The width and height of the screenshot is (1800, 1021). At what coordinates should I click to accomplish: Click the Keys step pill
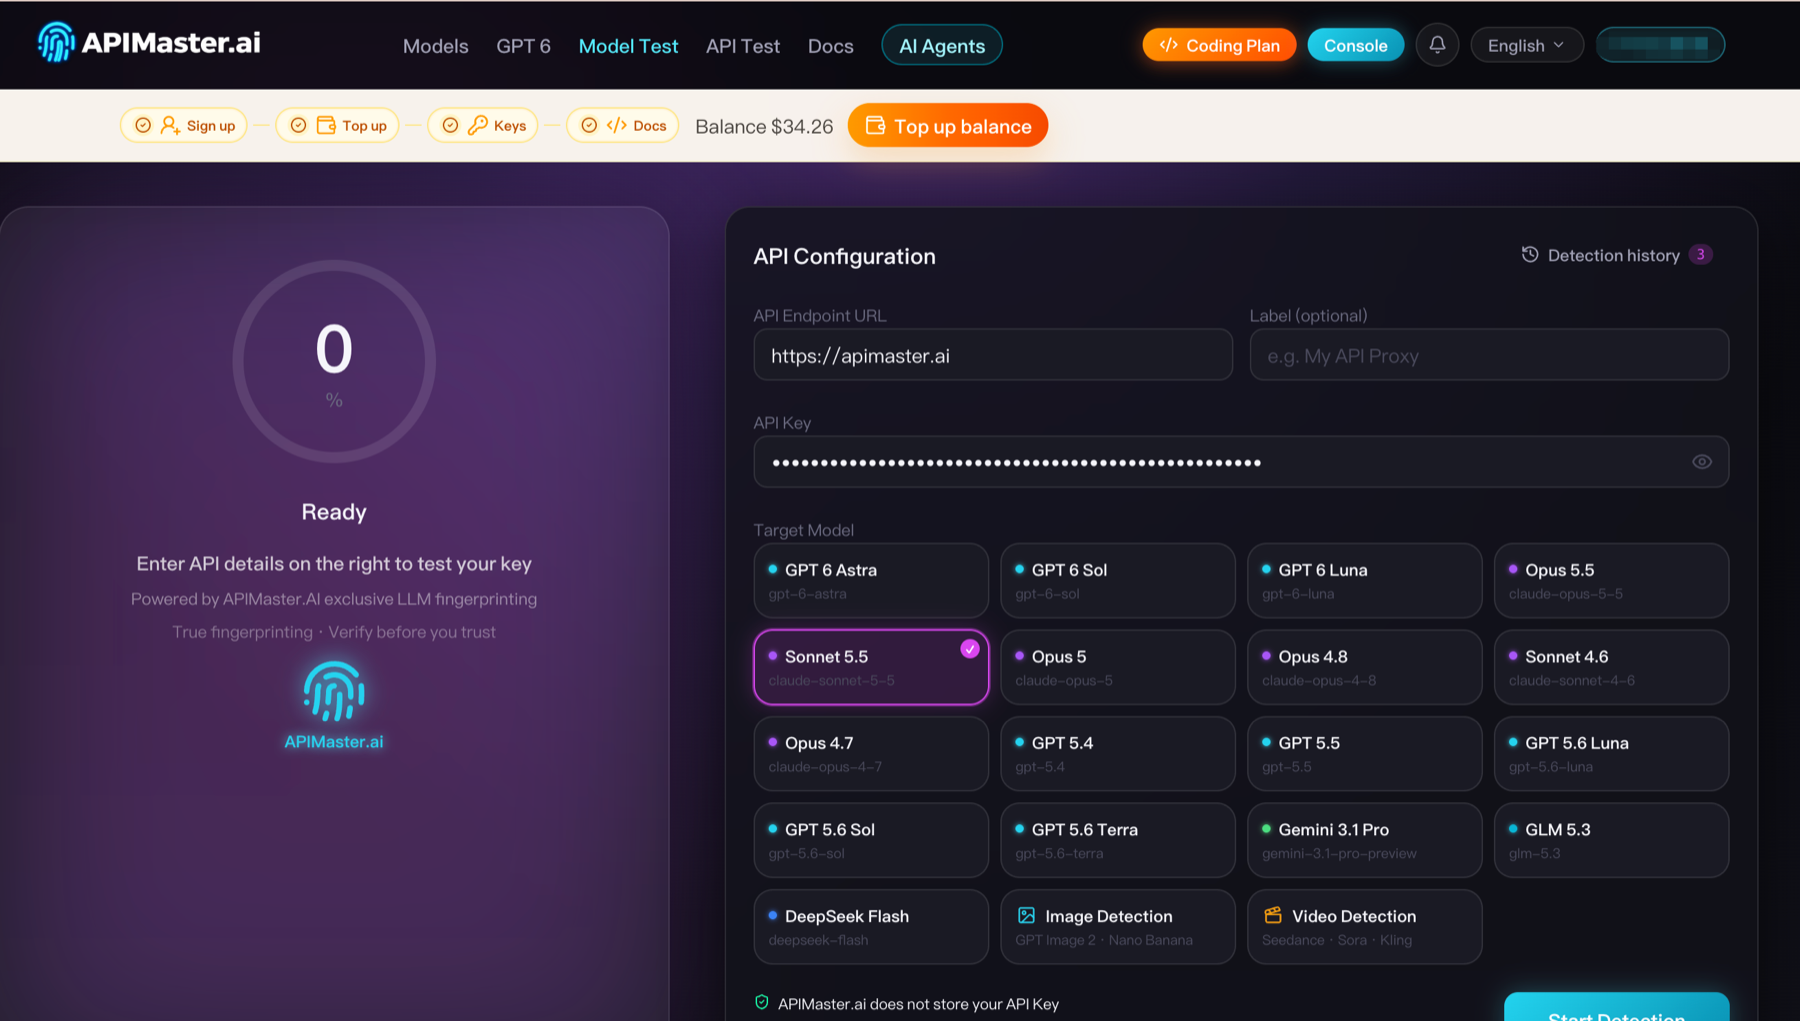coord(483,125)
